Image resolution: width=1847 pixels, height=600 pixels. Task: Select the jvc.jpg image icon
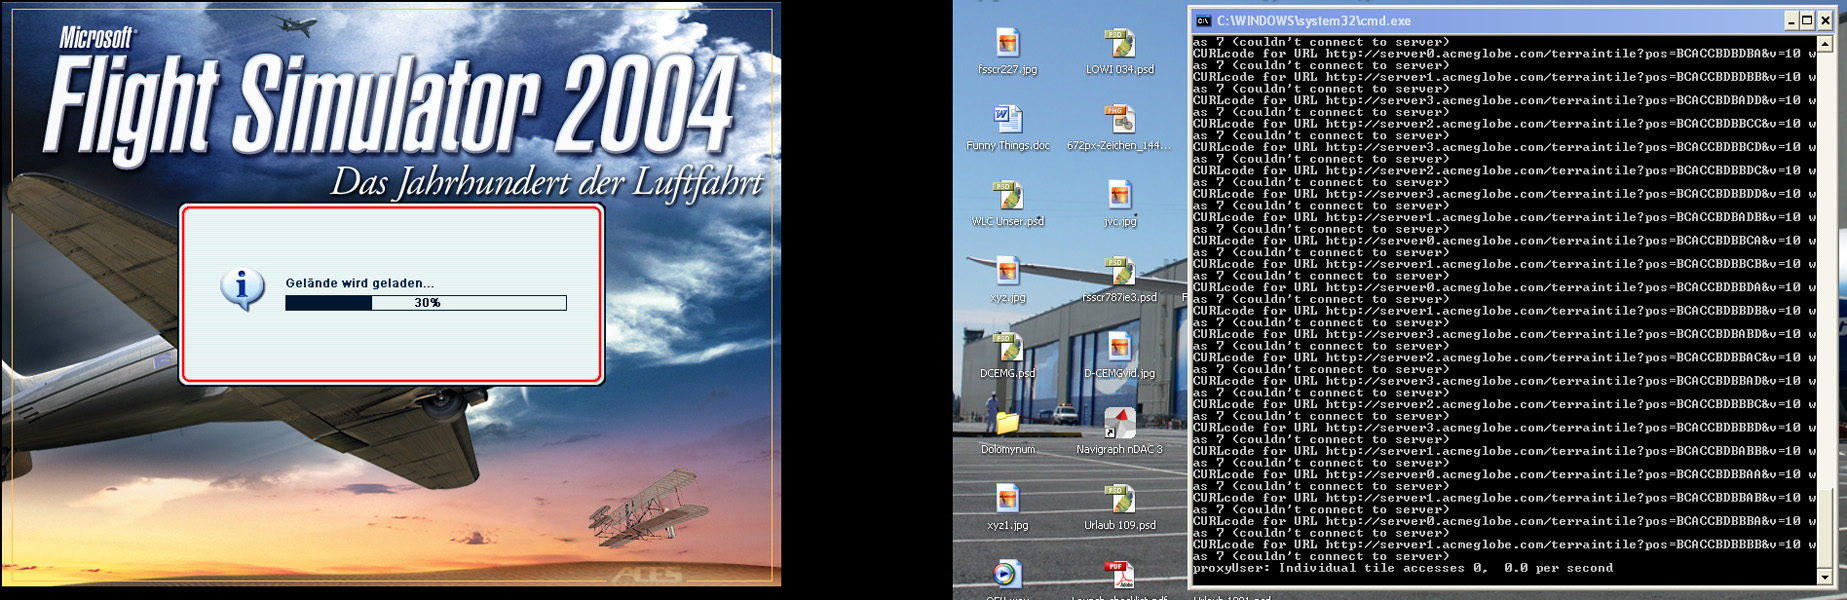tap(1119, 197)
